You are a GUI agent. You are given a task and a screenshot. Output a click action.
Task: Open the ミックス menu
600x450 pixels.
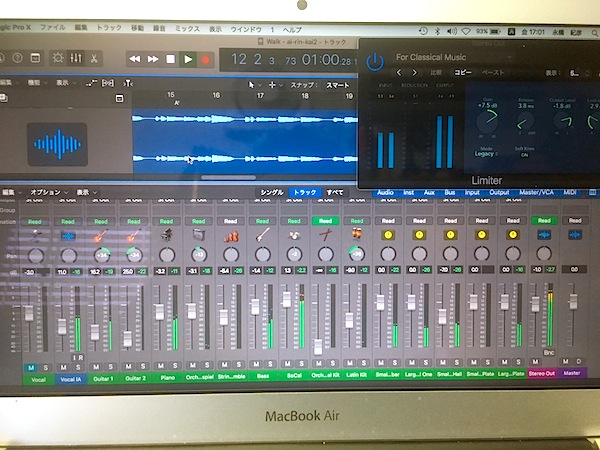click(x=188, y=29)
